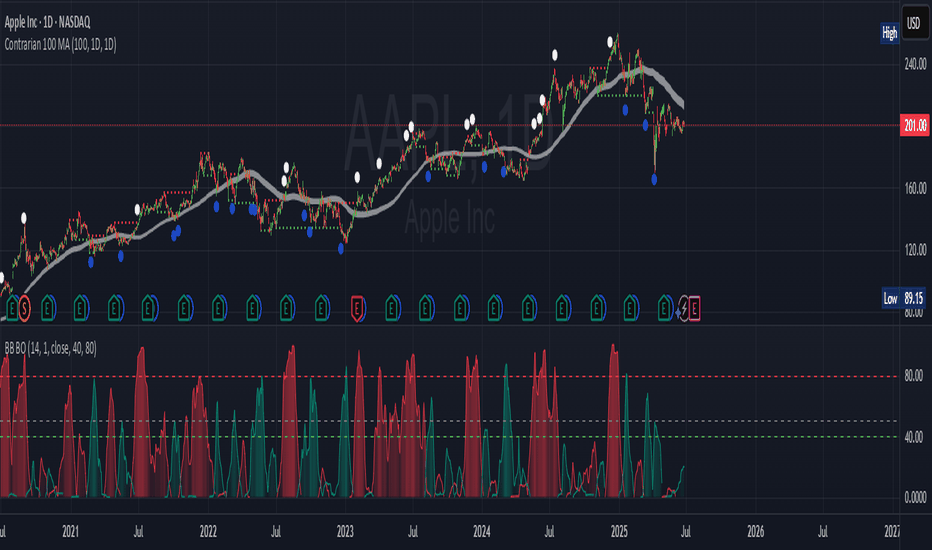Click the 120.00 price axis label

coord(915,250)
